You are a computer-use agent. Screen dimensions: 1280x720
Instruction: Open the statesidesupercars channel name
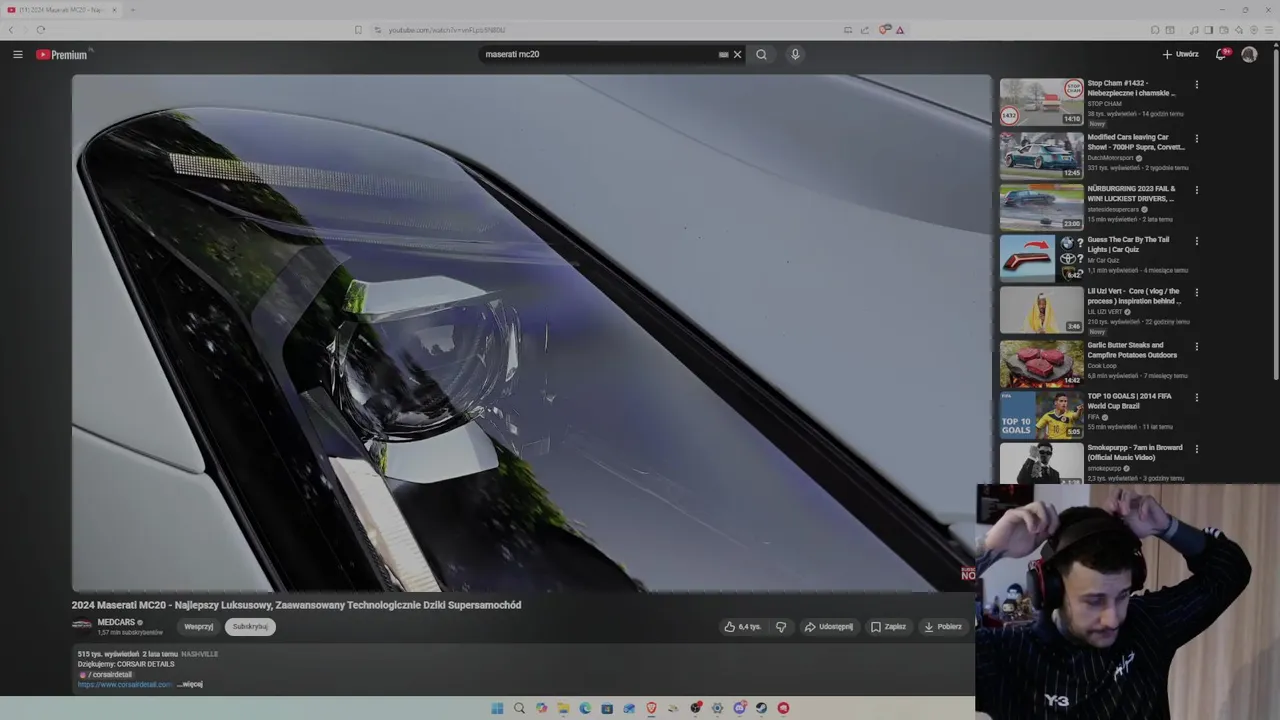(x=1113, y=210)
